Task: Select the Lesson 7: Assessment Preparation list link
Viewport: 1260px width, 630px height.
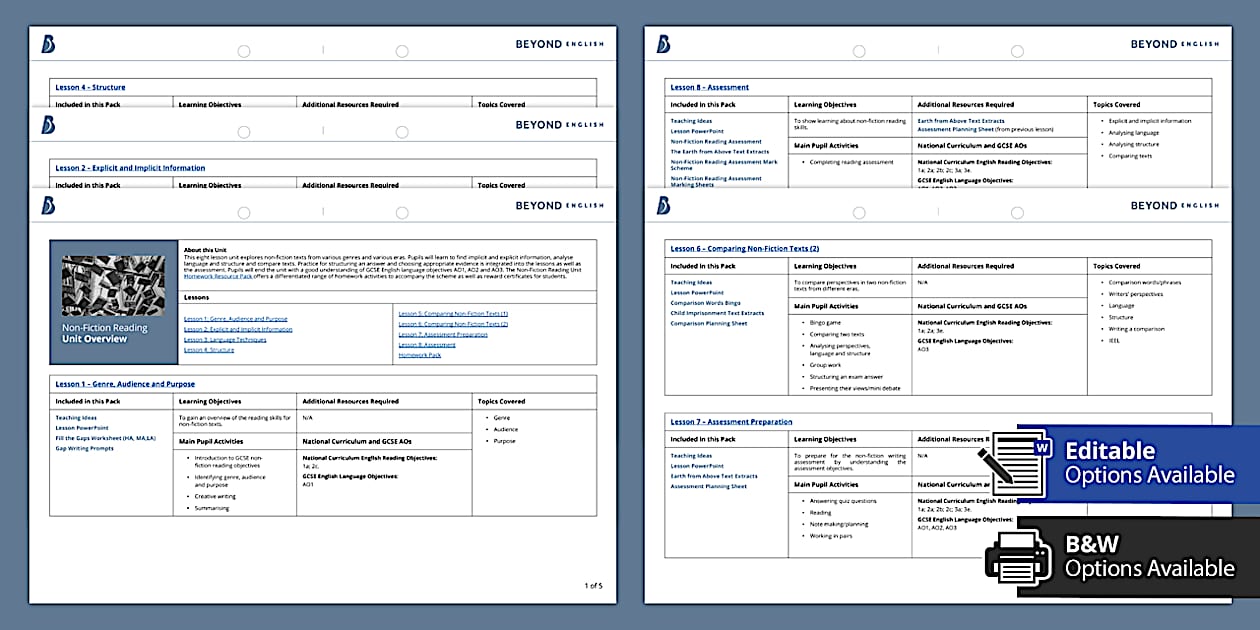Action: (443, 335)
